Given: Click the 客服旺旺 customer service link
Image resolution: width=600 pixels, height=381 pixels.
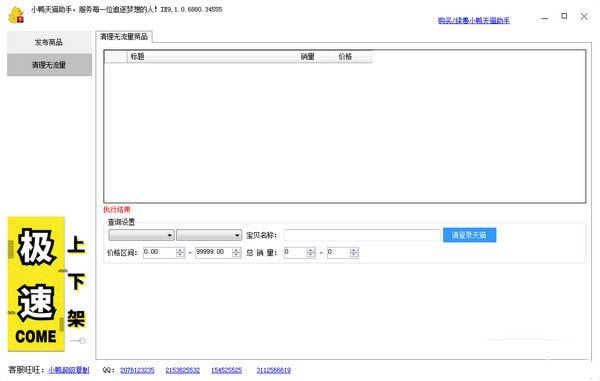Looking at the screenshot, I should (x=69, y=370).
